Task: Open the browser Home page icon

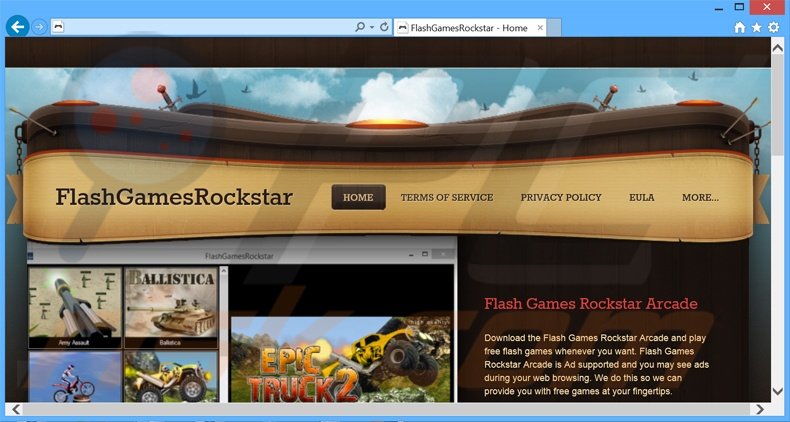Action: (x=740, y=28)
